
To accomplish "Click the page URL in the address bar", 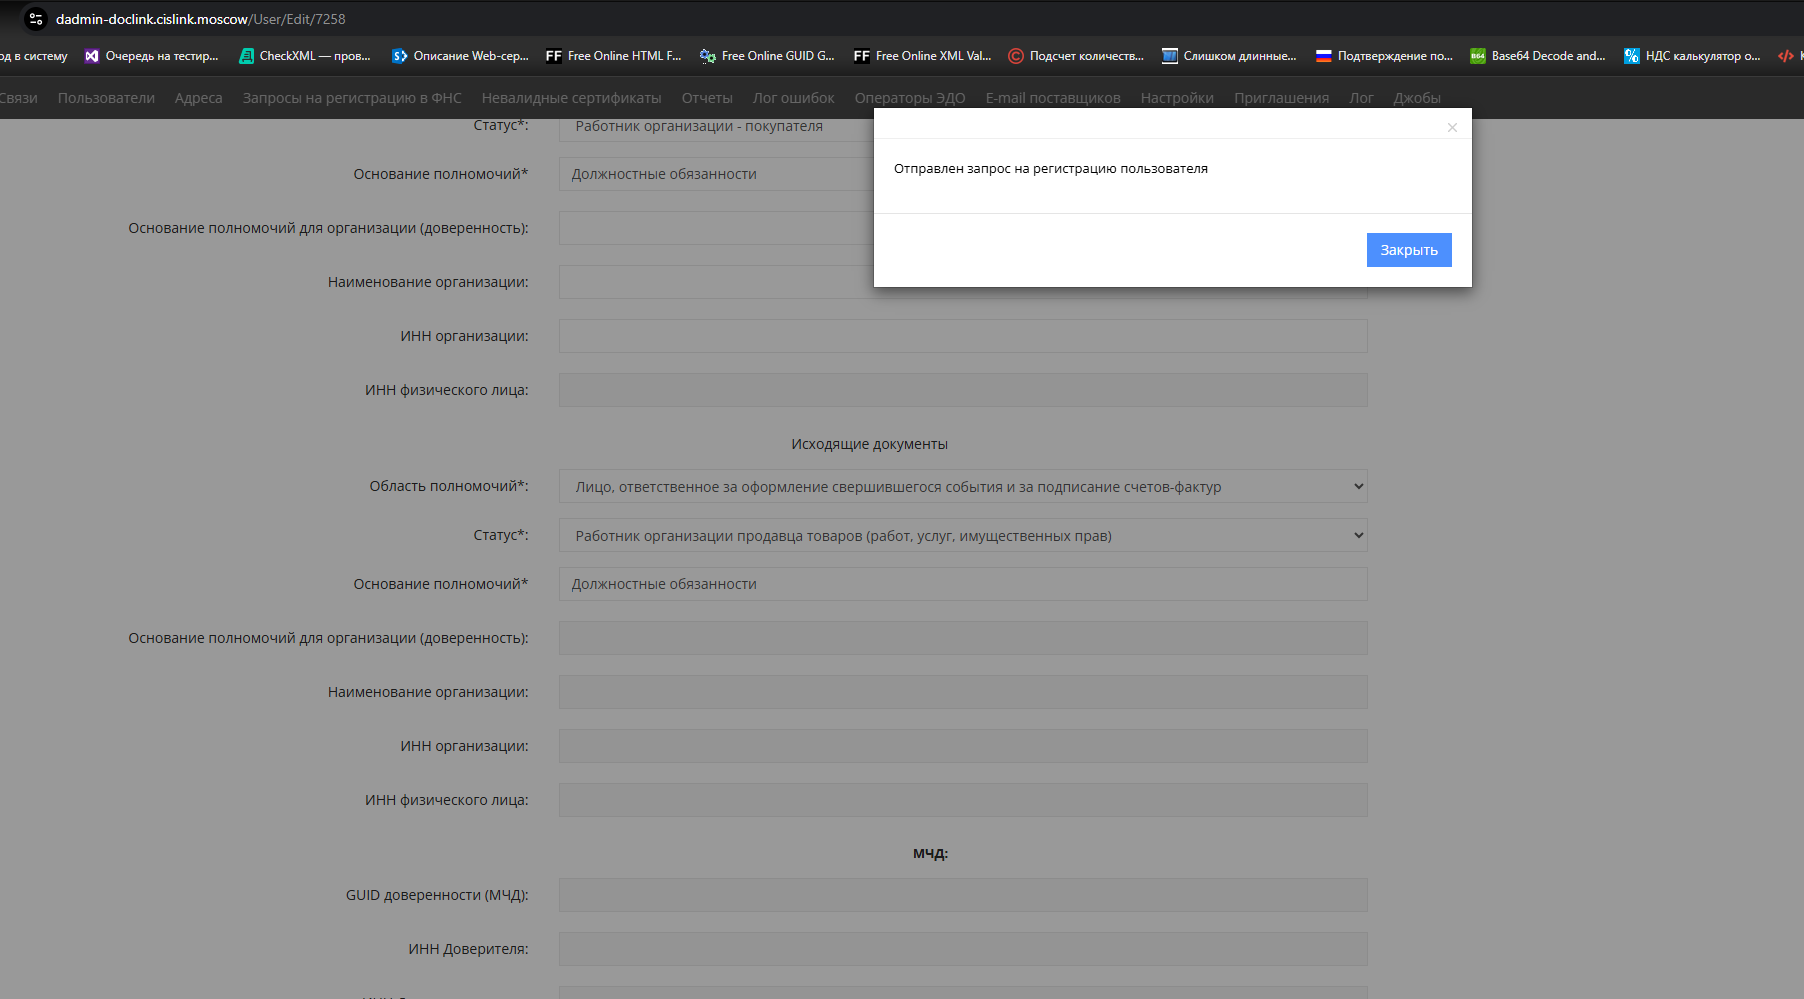I will (200, 19).
